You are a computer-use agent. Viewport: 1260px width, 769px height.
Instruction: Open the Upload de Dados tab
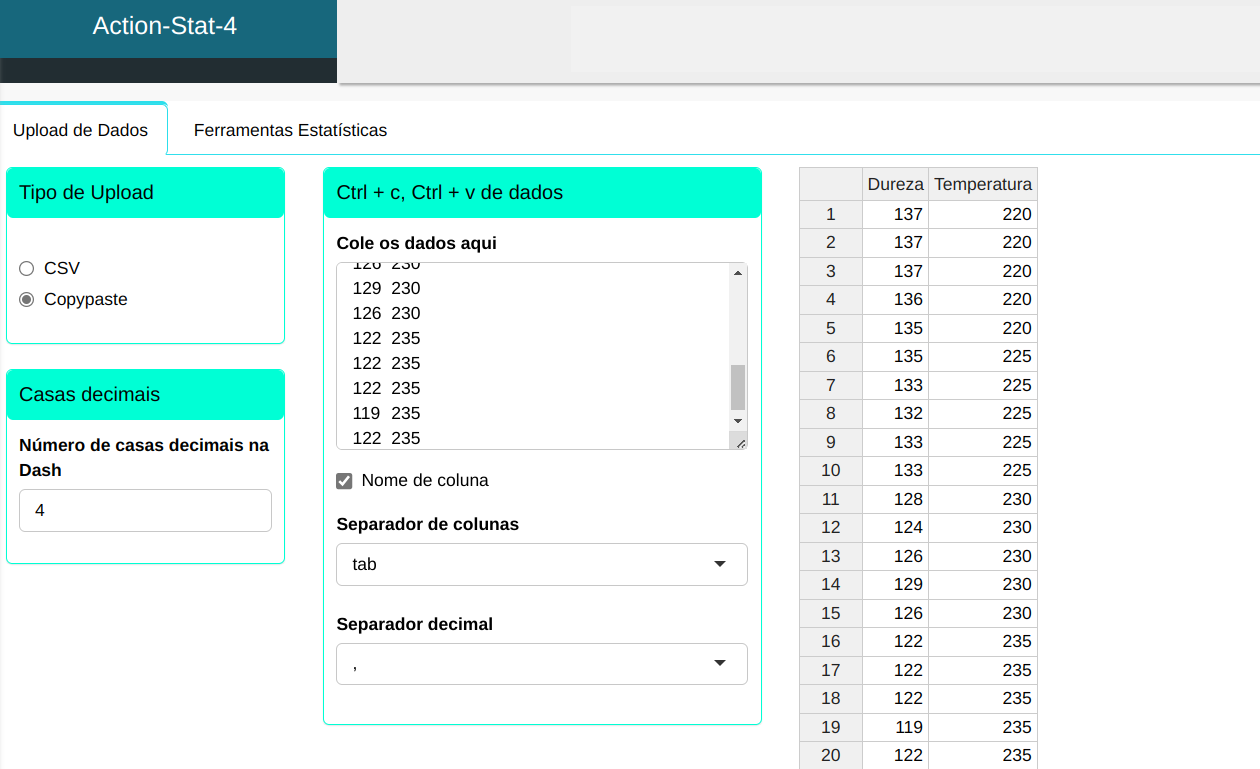coord(81,130)
